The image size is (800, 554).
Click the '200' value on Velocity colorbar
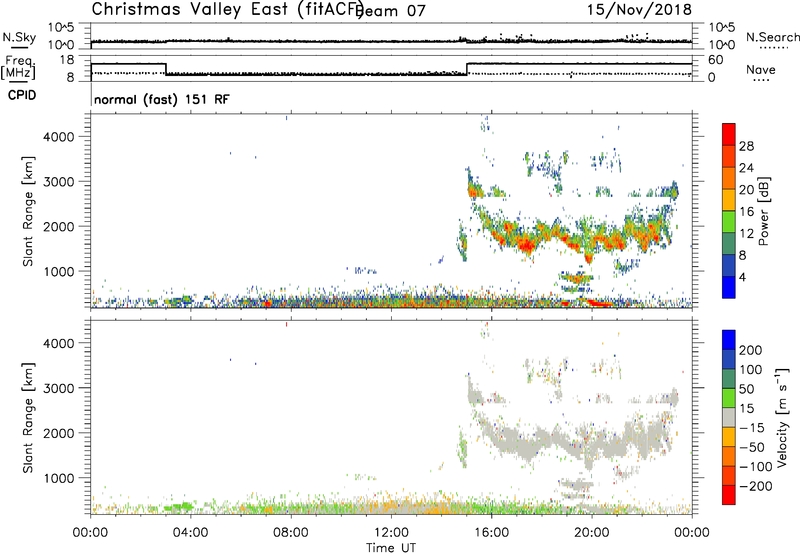tap(751, 350)
